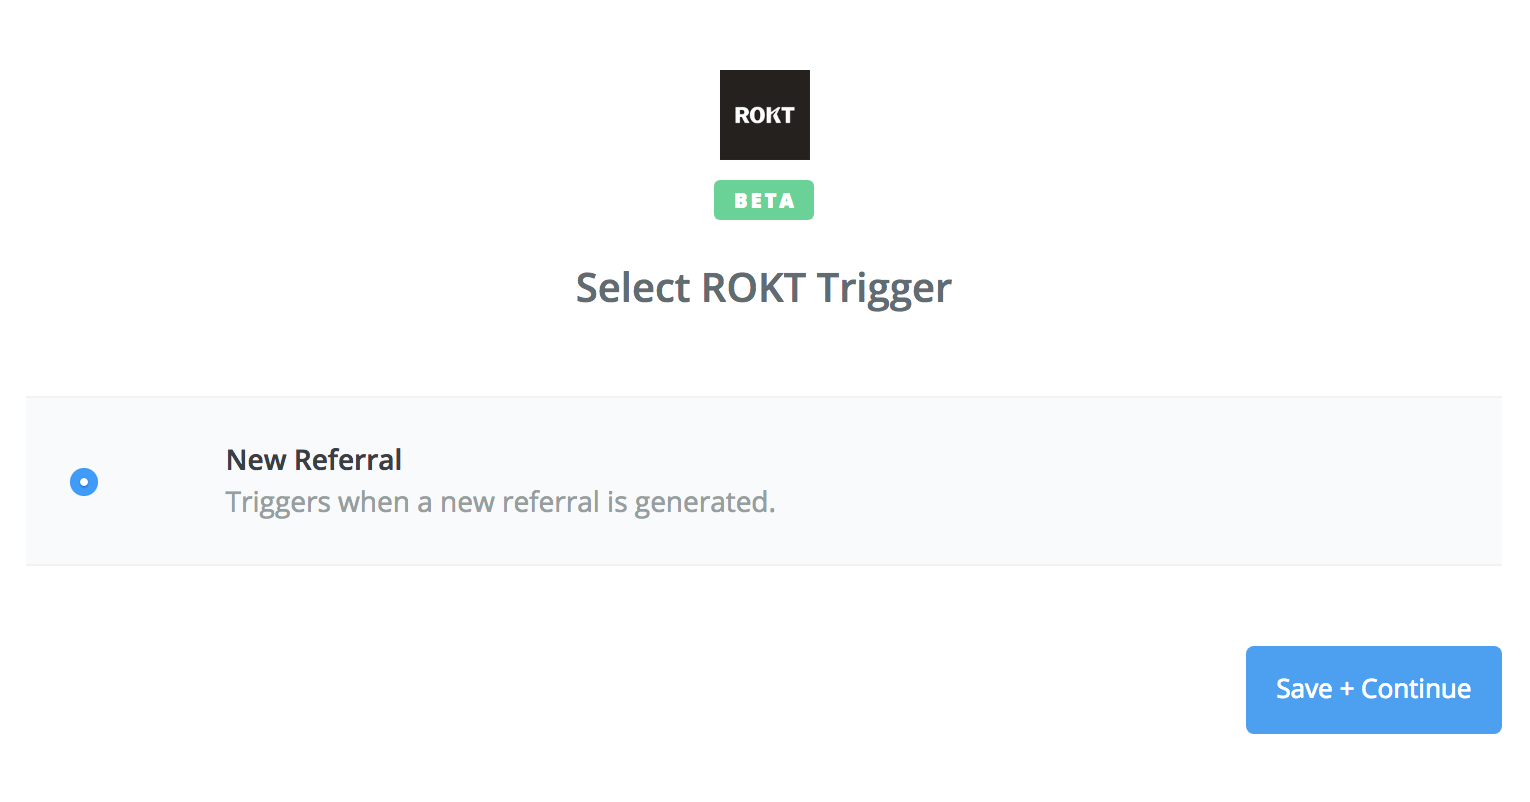Image resolution: width=1530 pixels, height=802 pixels.
Task: Click the word Trigger in the heading
Action: tap(884, 289)
